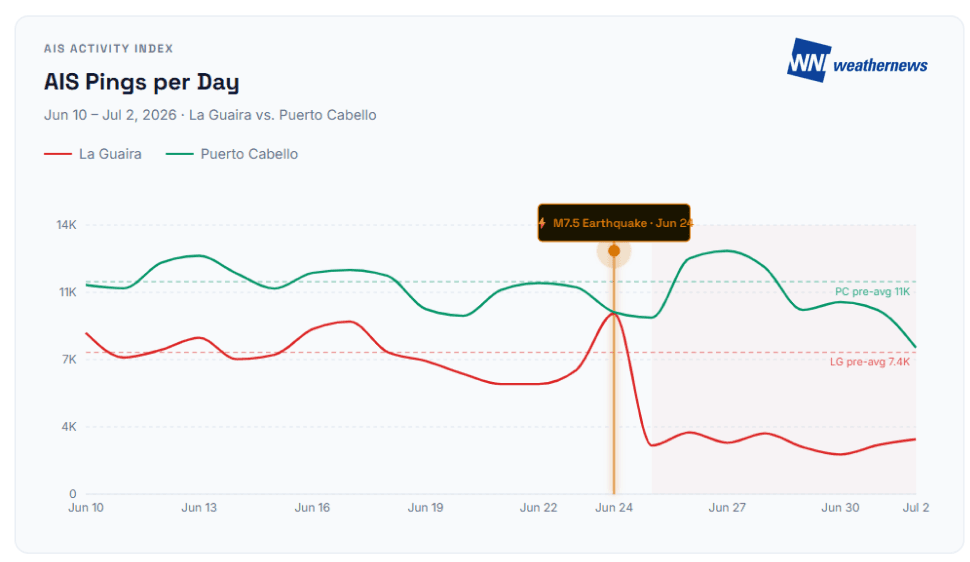
Task: Click the 'AIS Pings per Day' title
Action: [142, 82]
